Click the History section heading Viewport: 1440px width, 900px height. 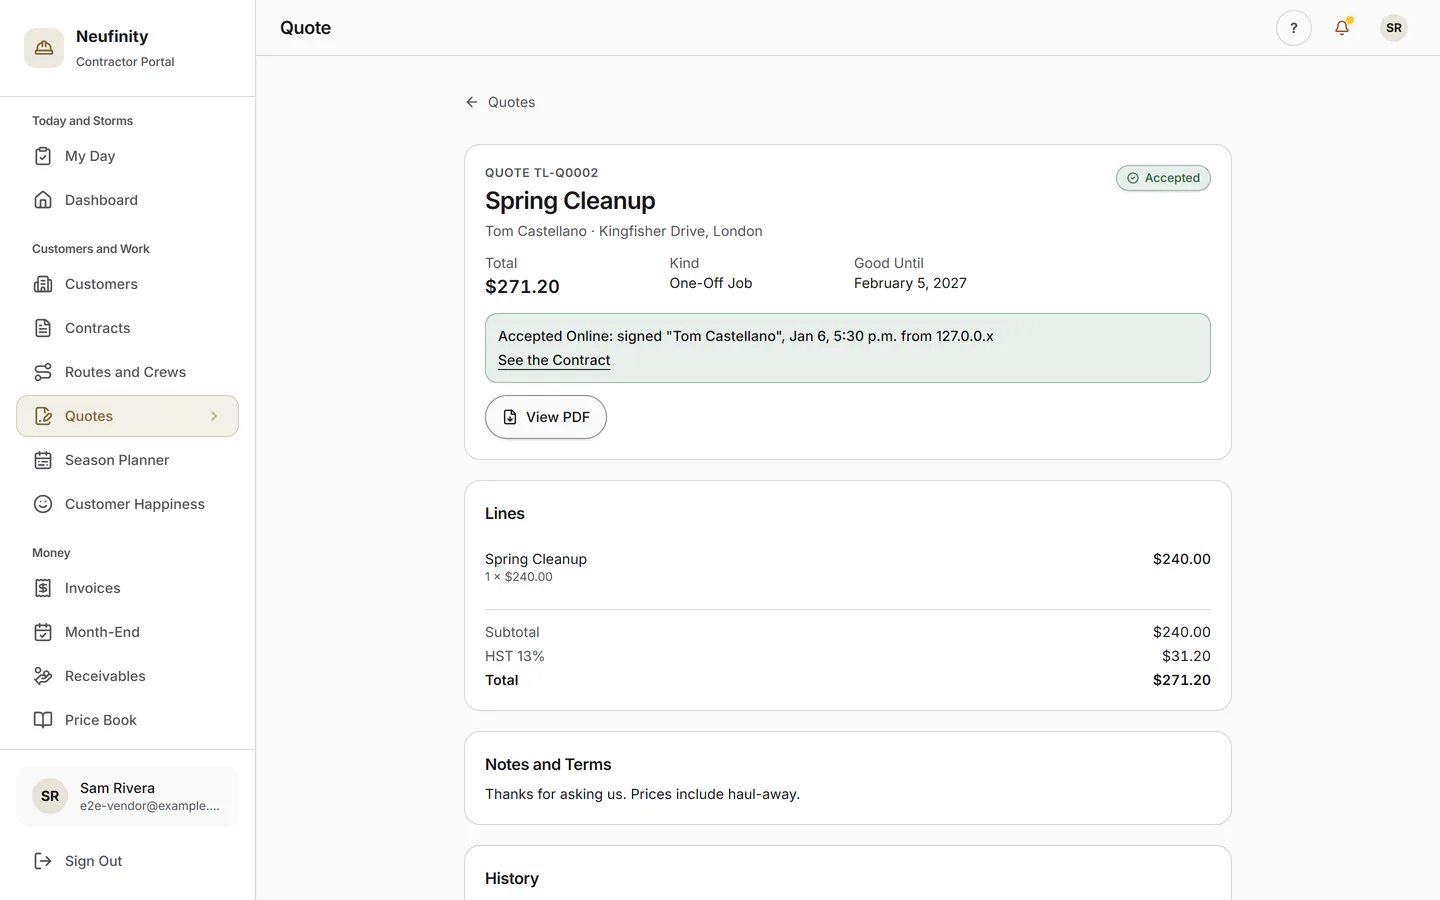512,878
